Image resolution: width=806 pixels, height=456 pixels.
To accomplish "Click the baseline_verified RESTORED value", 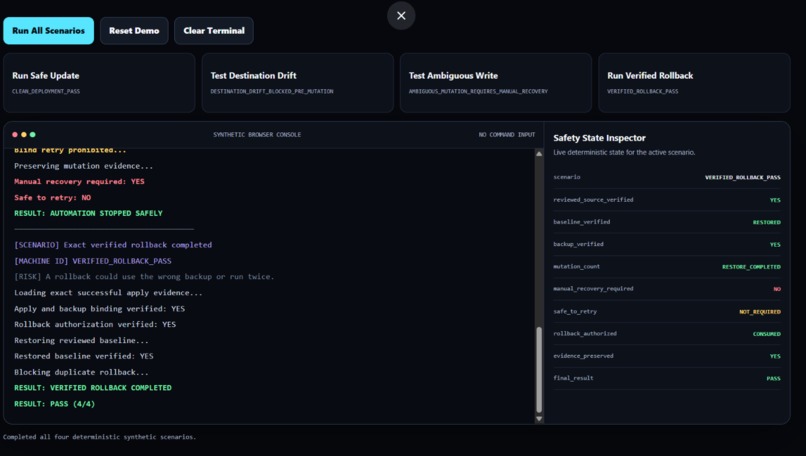I will (766, 223).
